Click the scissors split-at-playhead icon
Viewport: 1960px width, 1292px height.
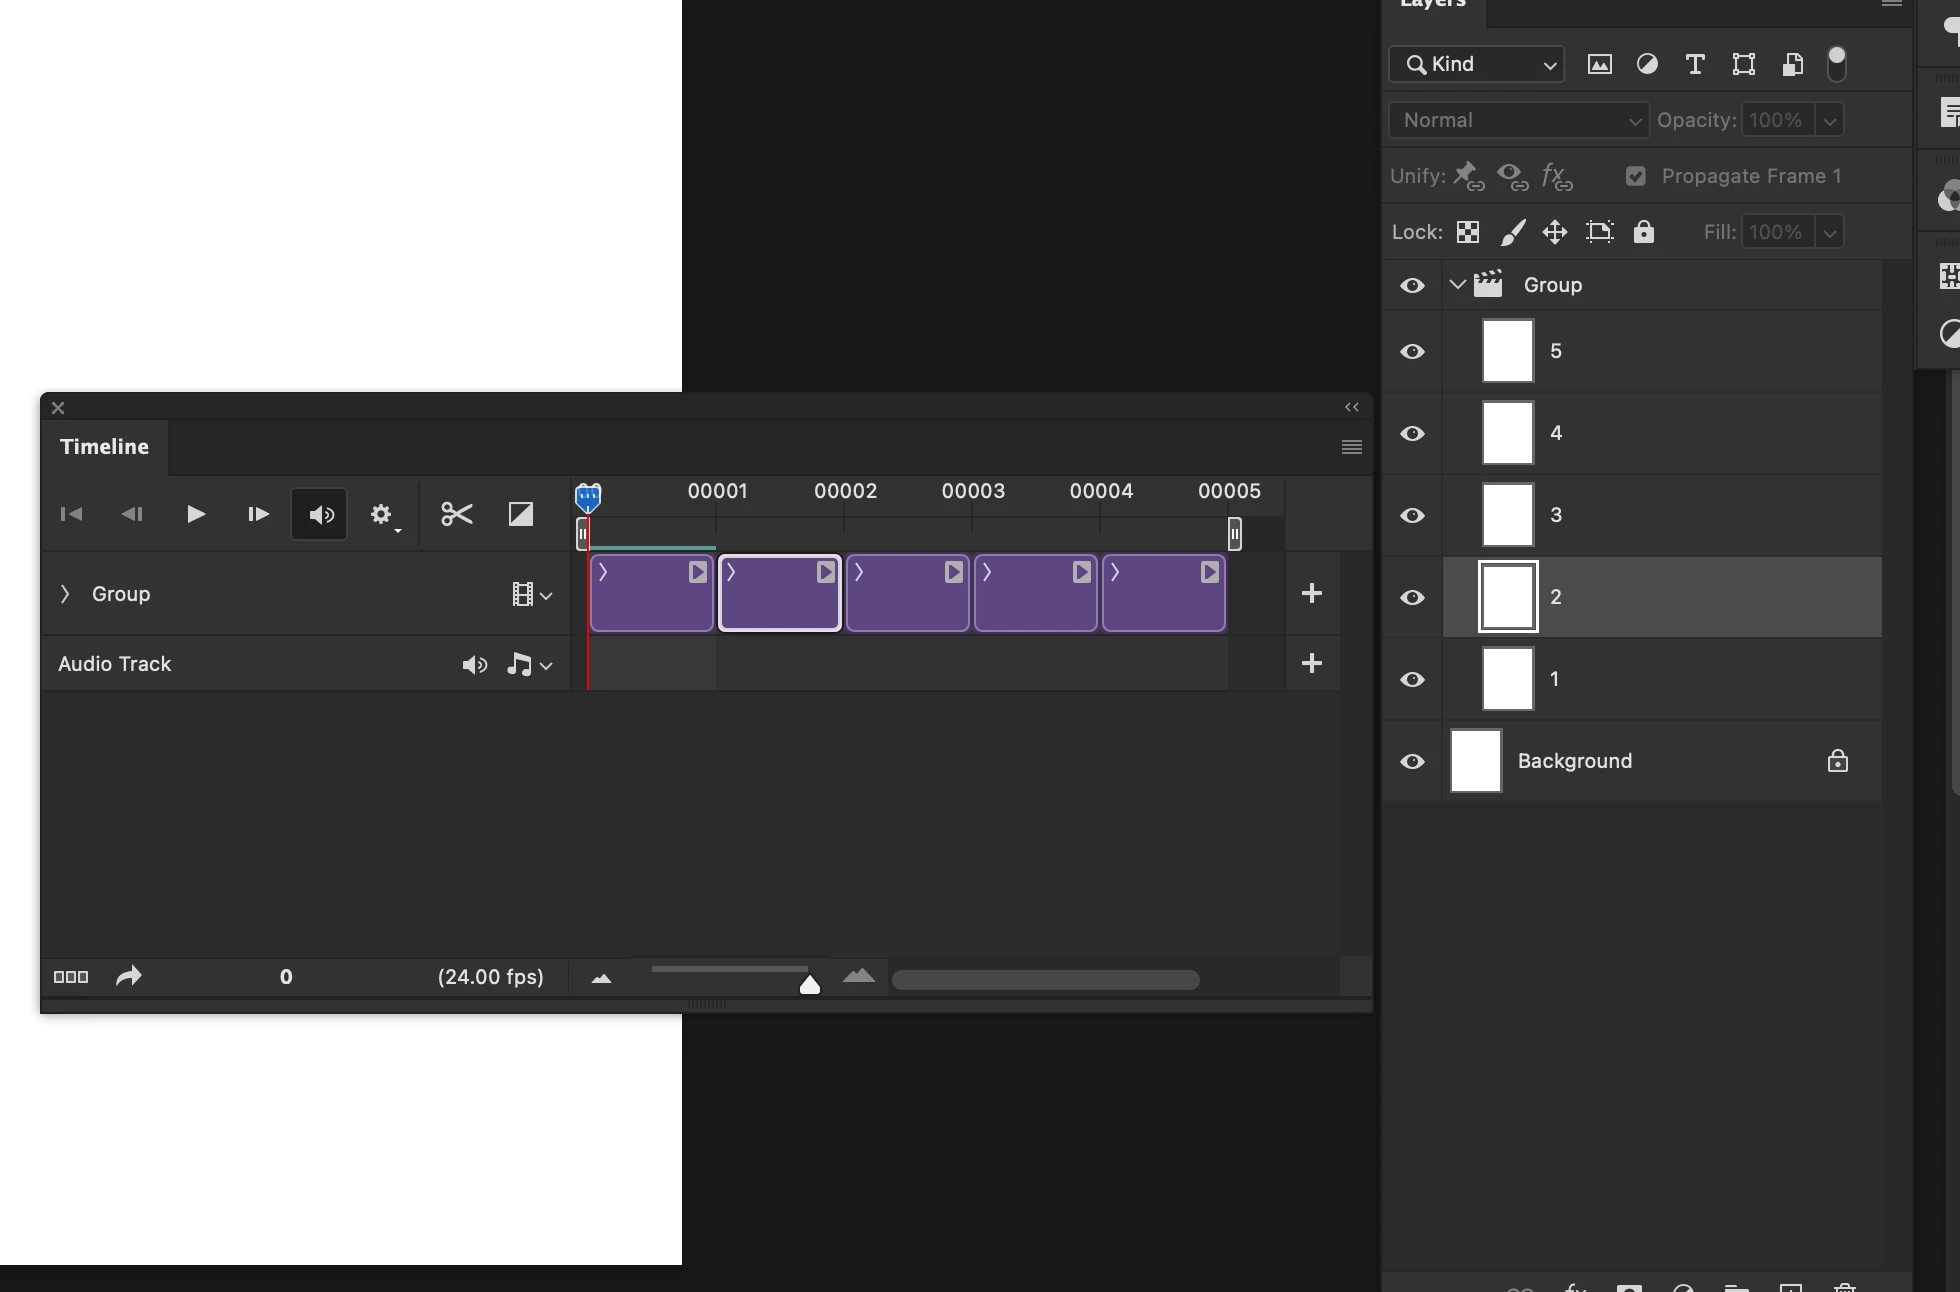[457, 514]
